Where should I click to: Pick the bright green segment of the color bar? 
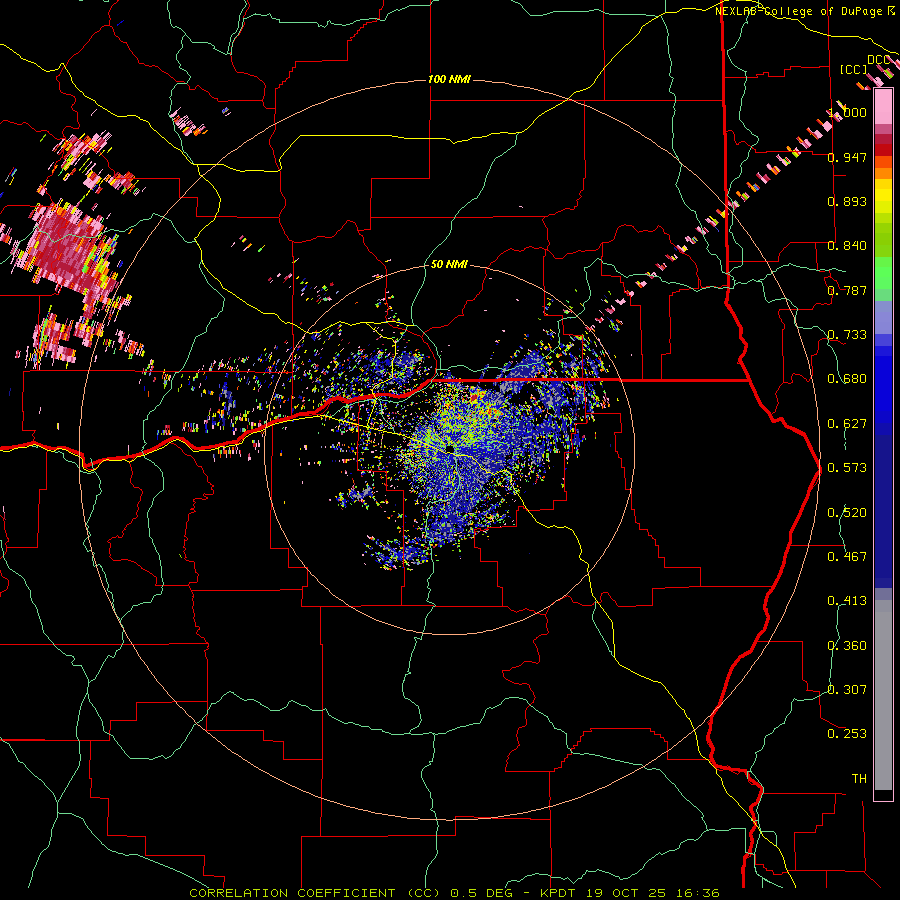[883, 273]
